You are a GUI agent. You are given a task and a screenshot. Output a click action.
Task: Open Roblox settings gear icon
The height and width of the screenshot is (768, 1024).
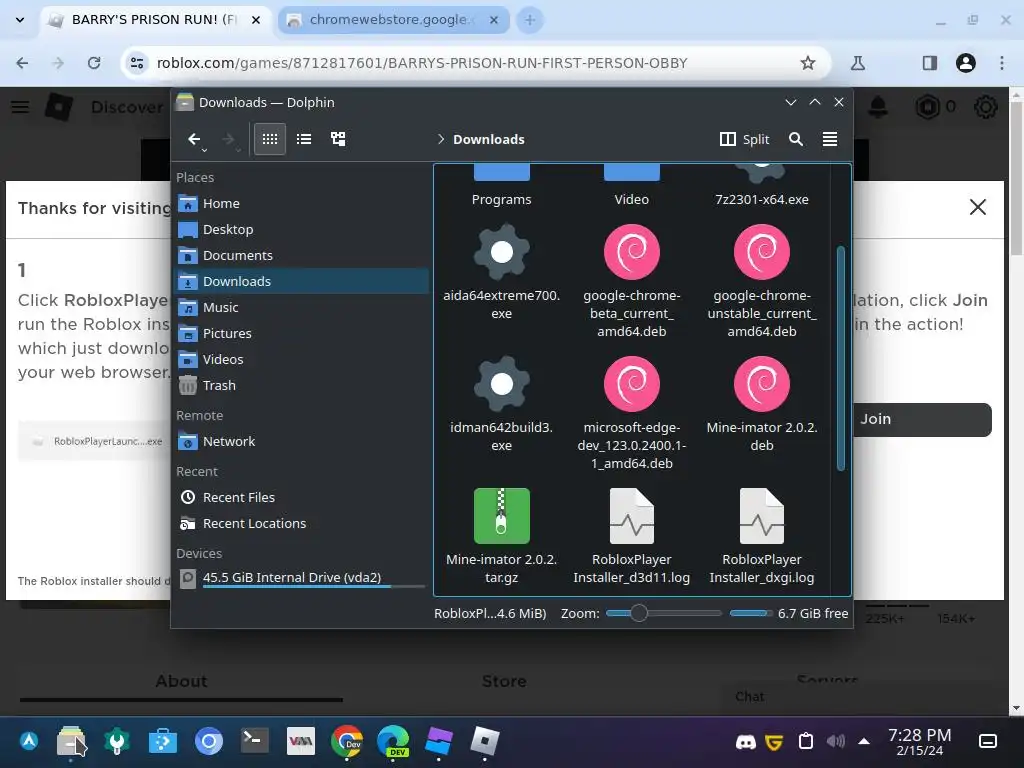click(x=985, y=106)
